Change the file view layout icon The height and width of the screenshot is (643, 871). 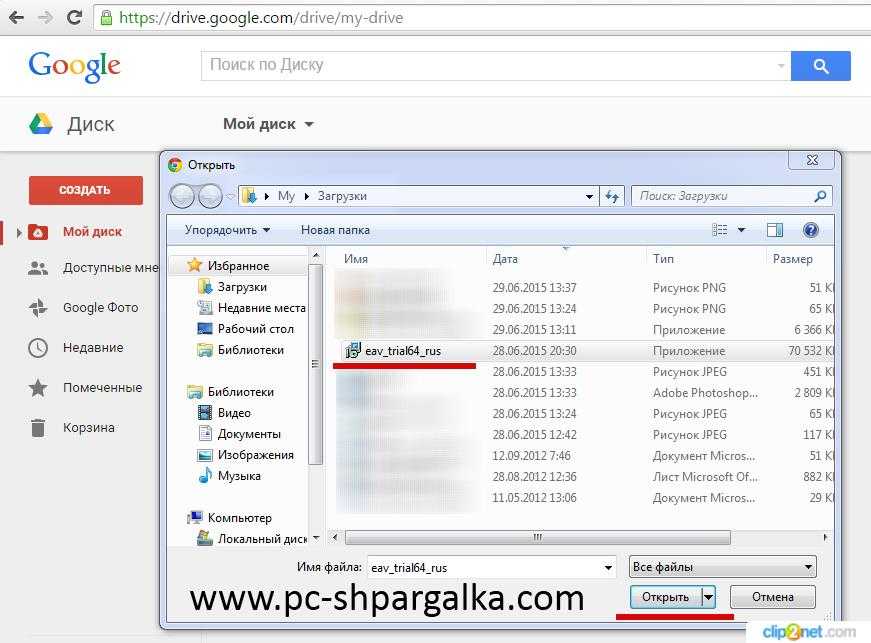click(719, 230)
